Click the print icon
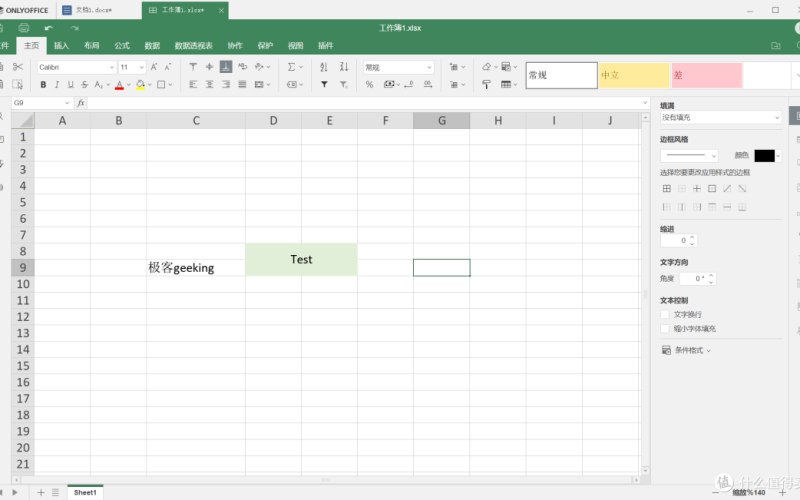 [23, 28]
